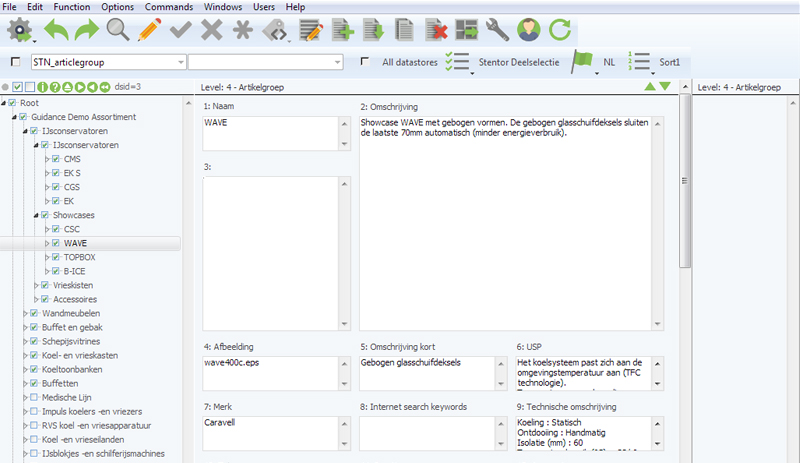Open the Function menu
Screen dimensions: 800x463
(71, 7)
